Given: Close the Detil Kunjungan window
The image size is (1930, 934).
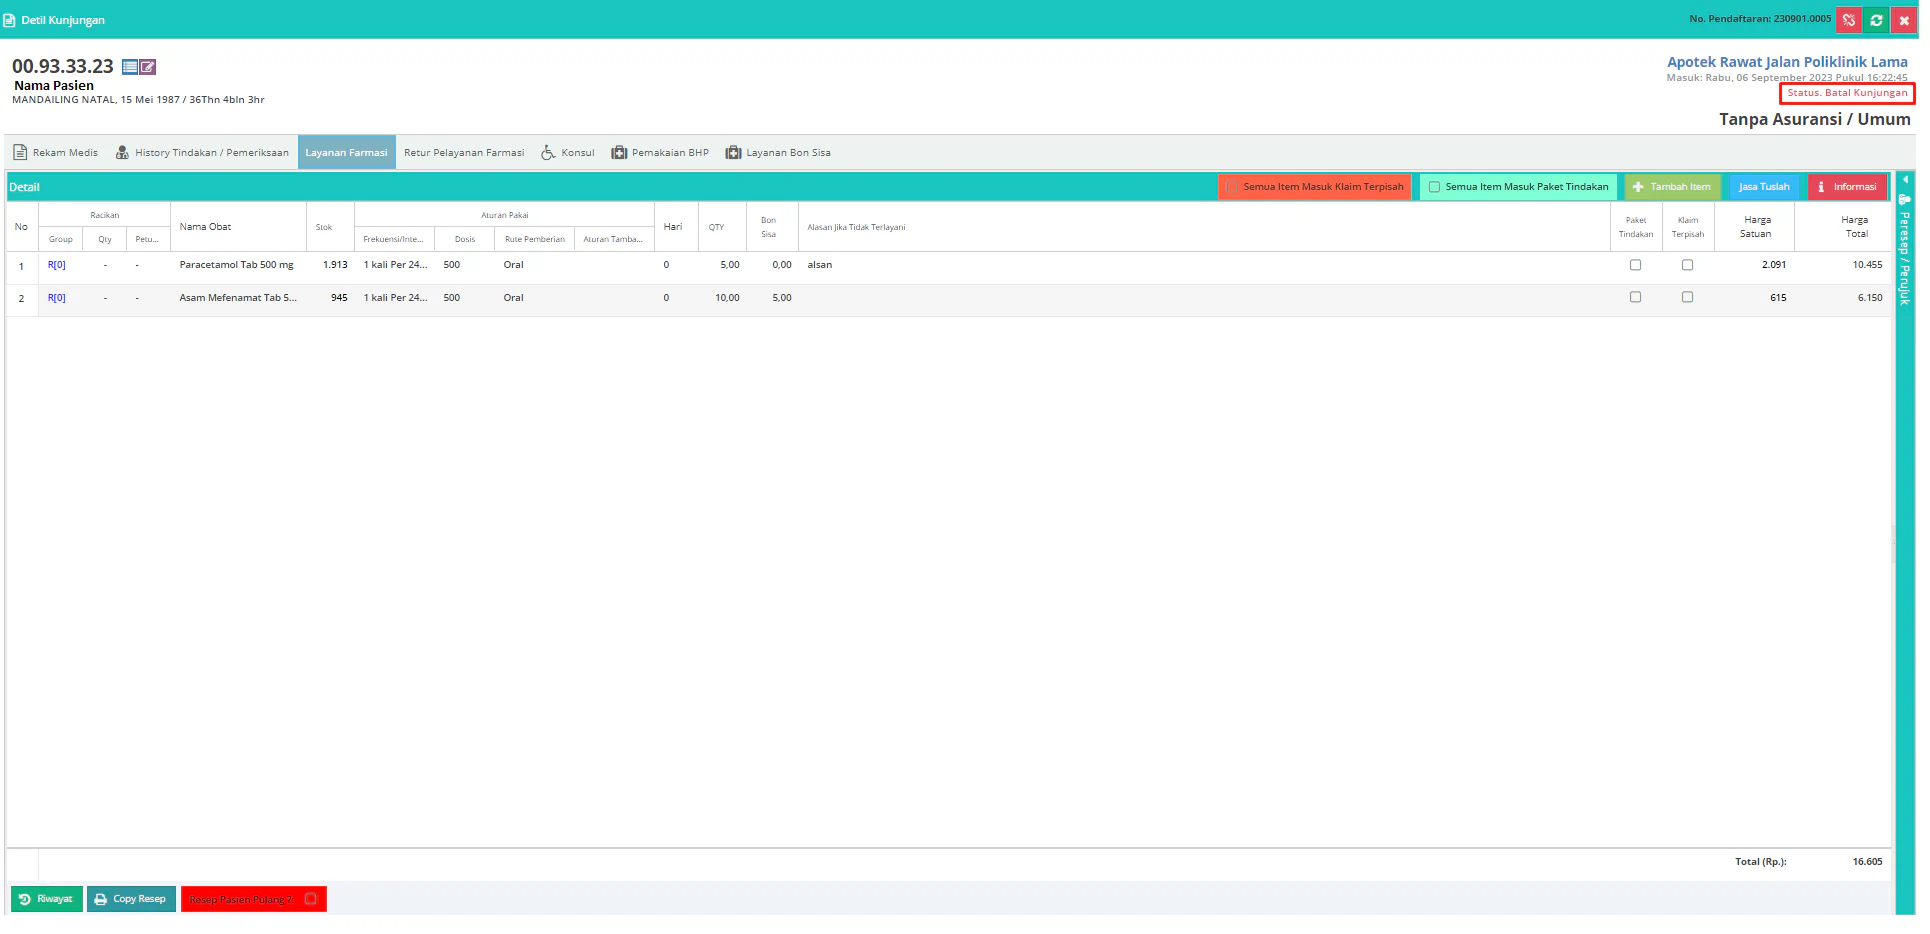Looking at the screenshot, I should click(1904, 20).
